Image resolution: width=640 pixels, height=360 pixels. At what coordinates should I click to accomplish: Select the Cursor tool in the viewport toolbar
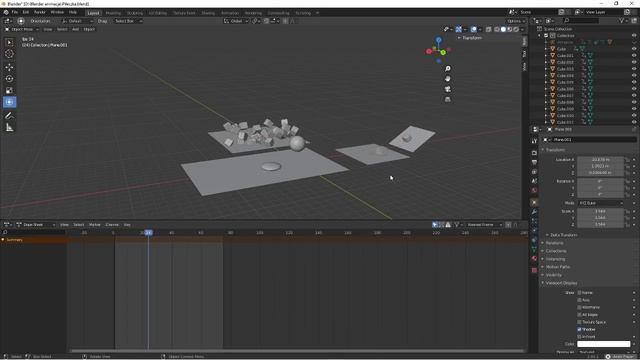(x=9, y=54)
